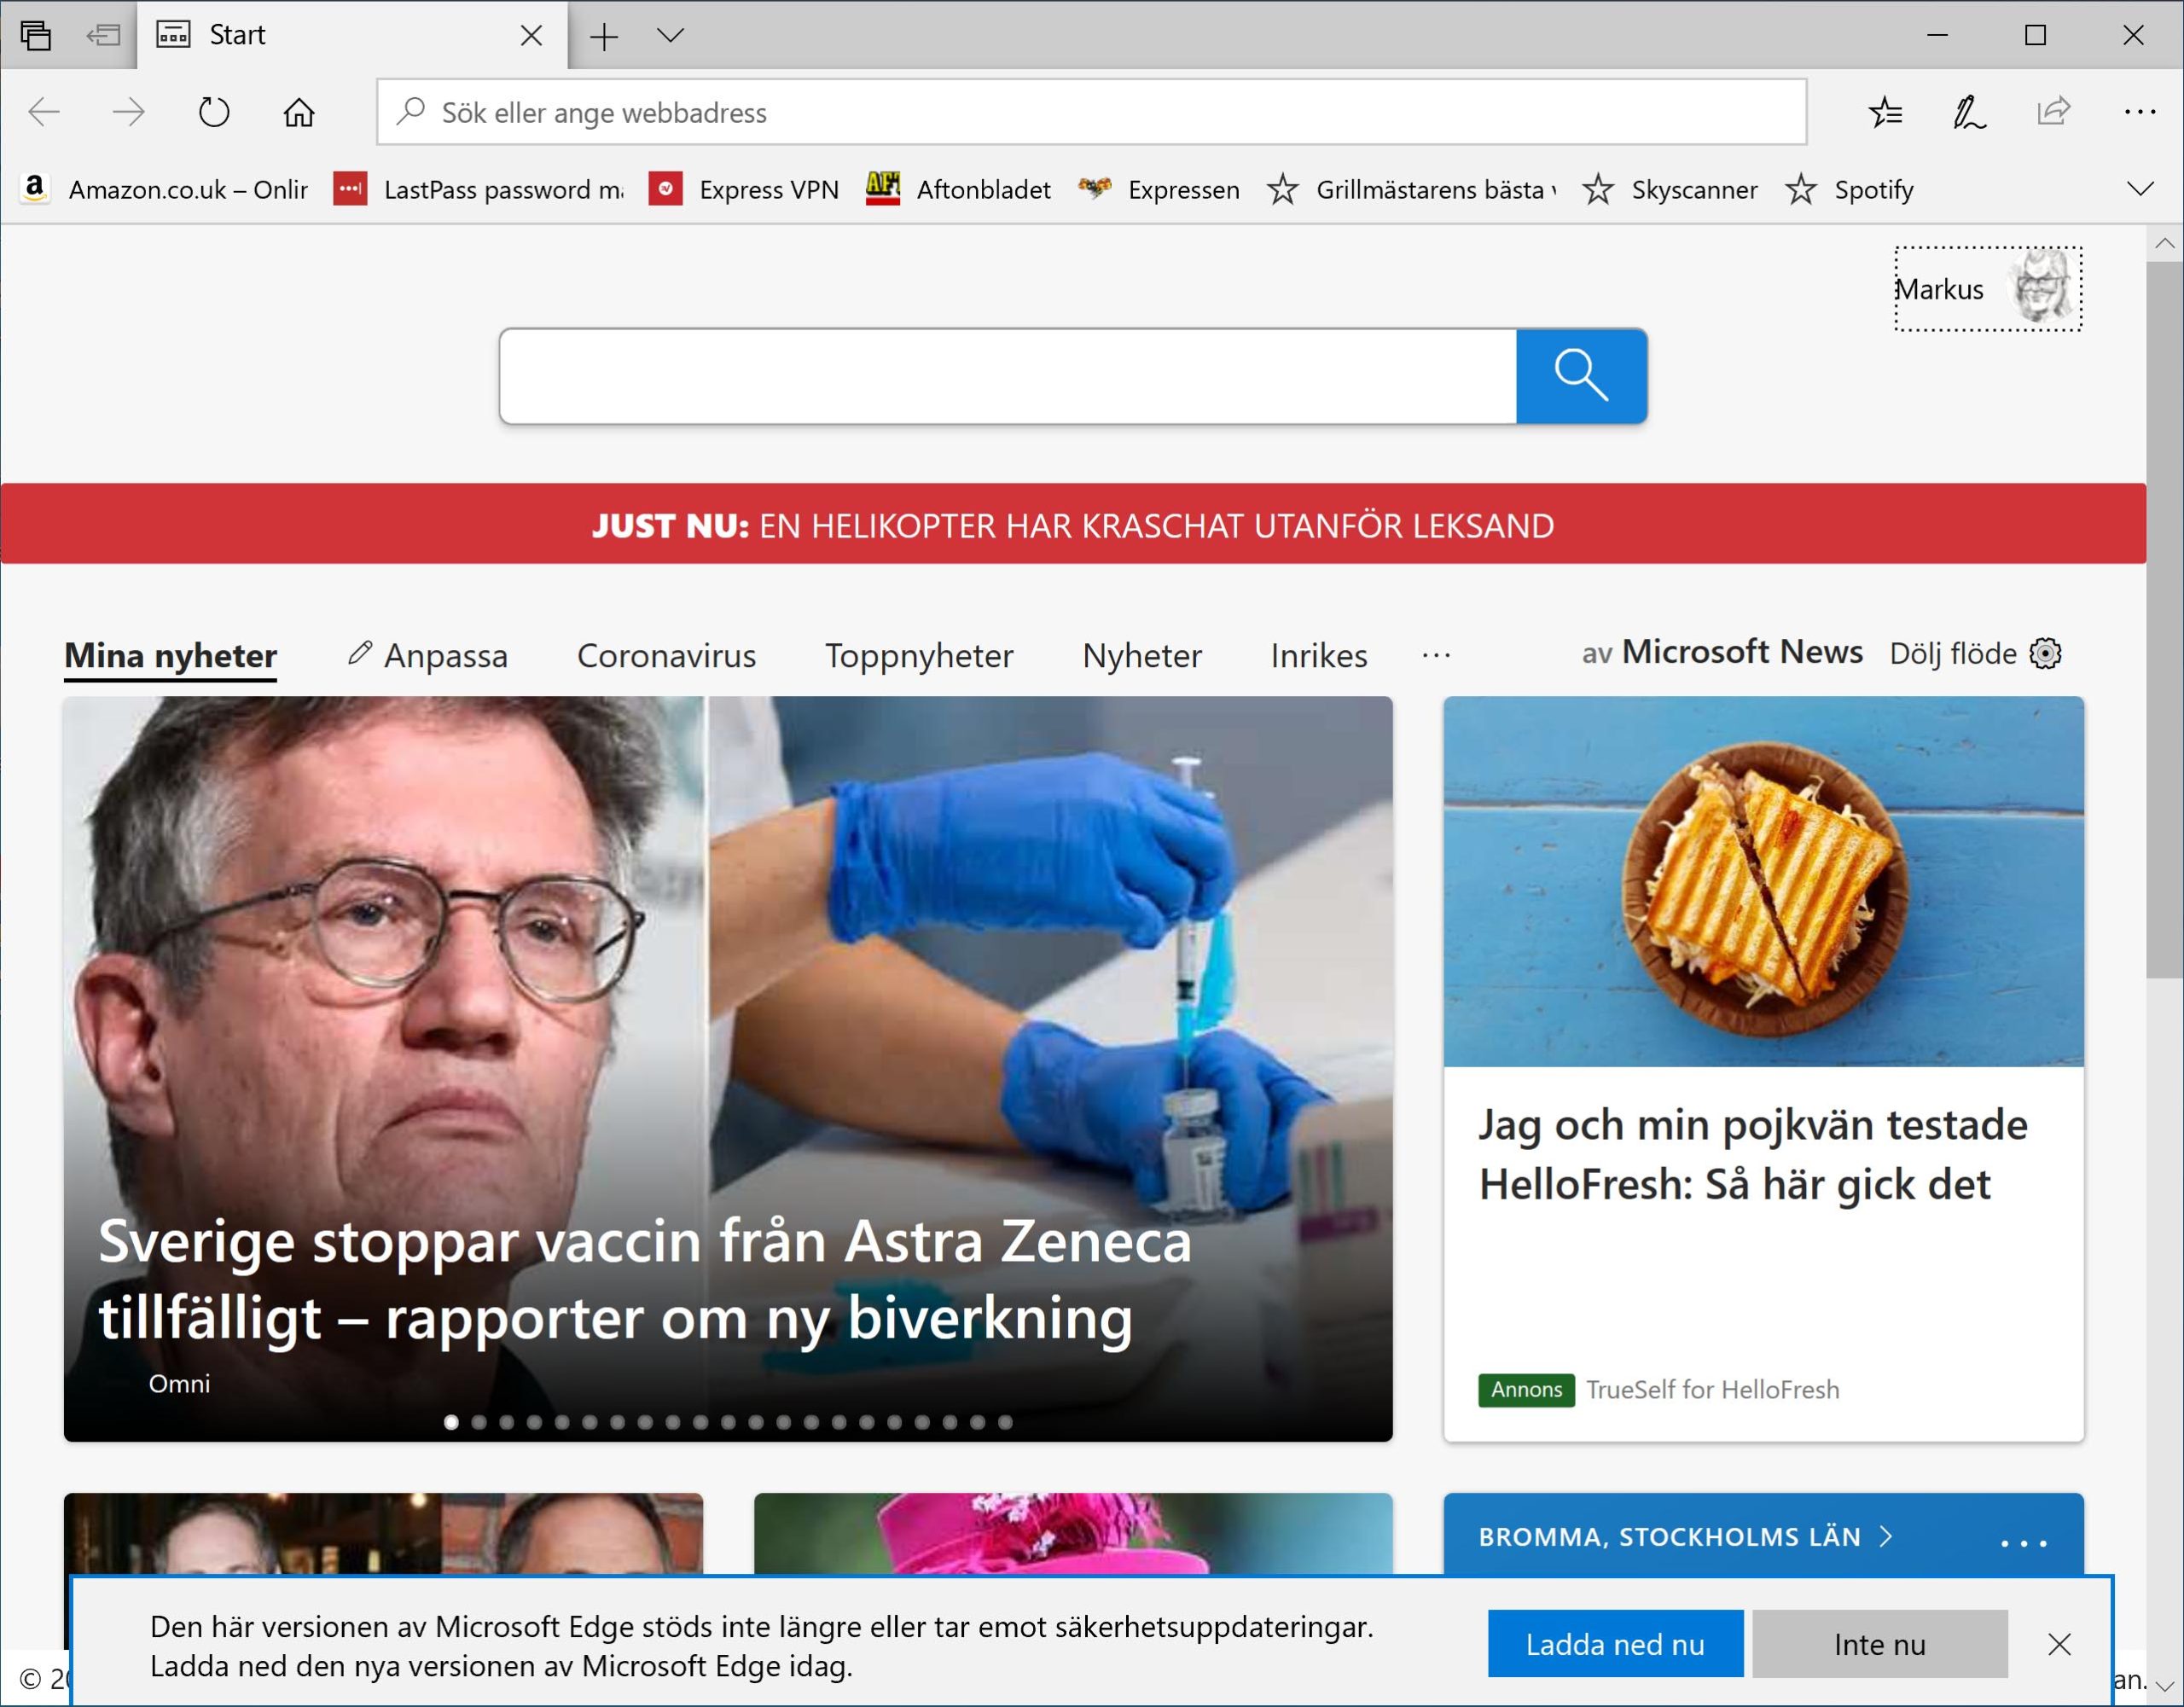Reload the page with the refresh icon
The width and height of the screenshot is (2184, 1707).
click(x=213, y=112)
